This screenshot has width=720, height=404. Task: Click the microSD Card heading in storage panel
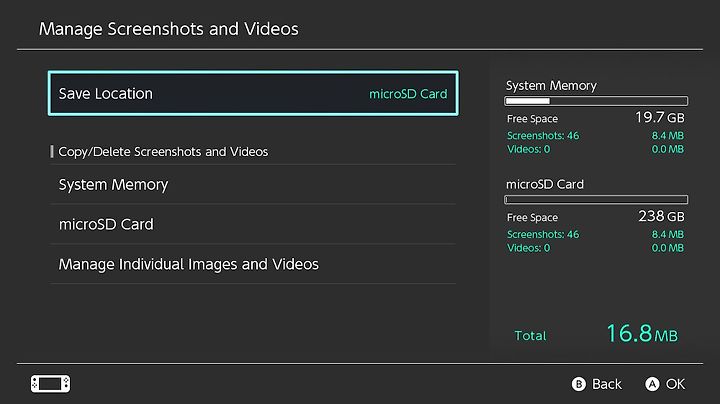(545, 184)
